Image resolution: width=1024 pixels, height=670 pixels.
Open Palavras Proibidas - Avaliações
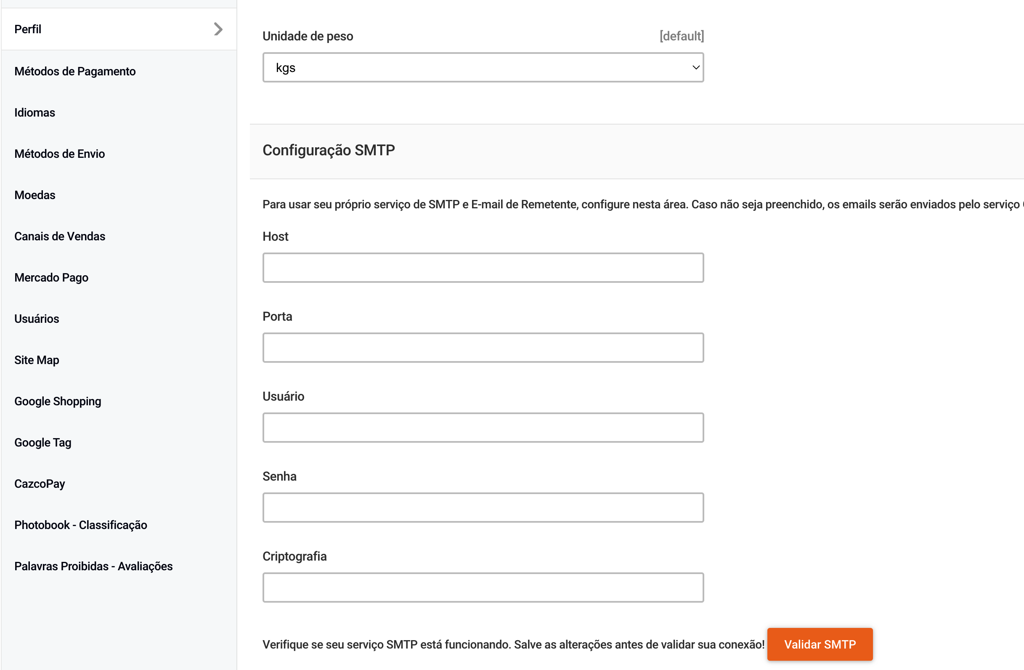[x=94, y=567]
